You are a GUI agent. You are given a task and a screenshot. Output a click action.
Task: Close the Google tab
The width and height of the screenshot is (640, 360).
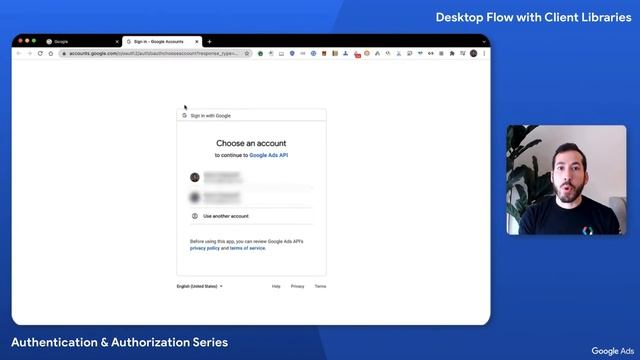pos(117,42)
